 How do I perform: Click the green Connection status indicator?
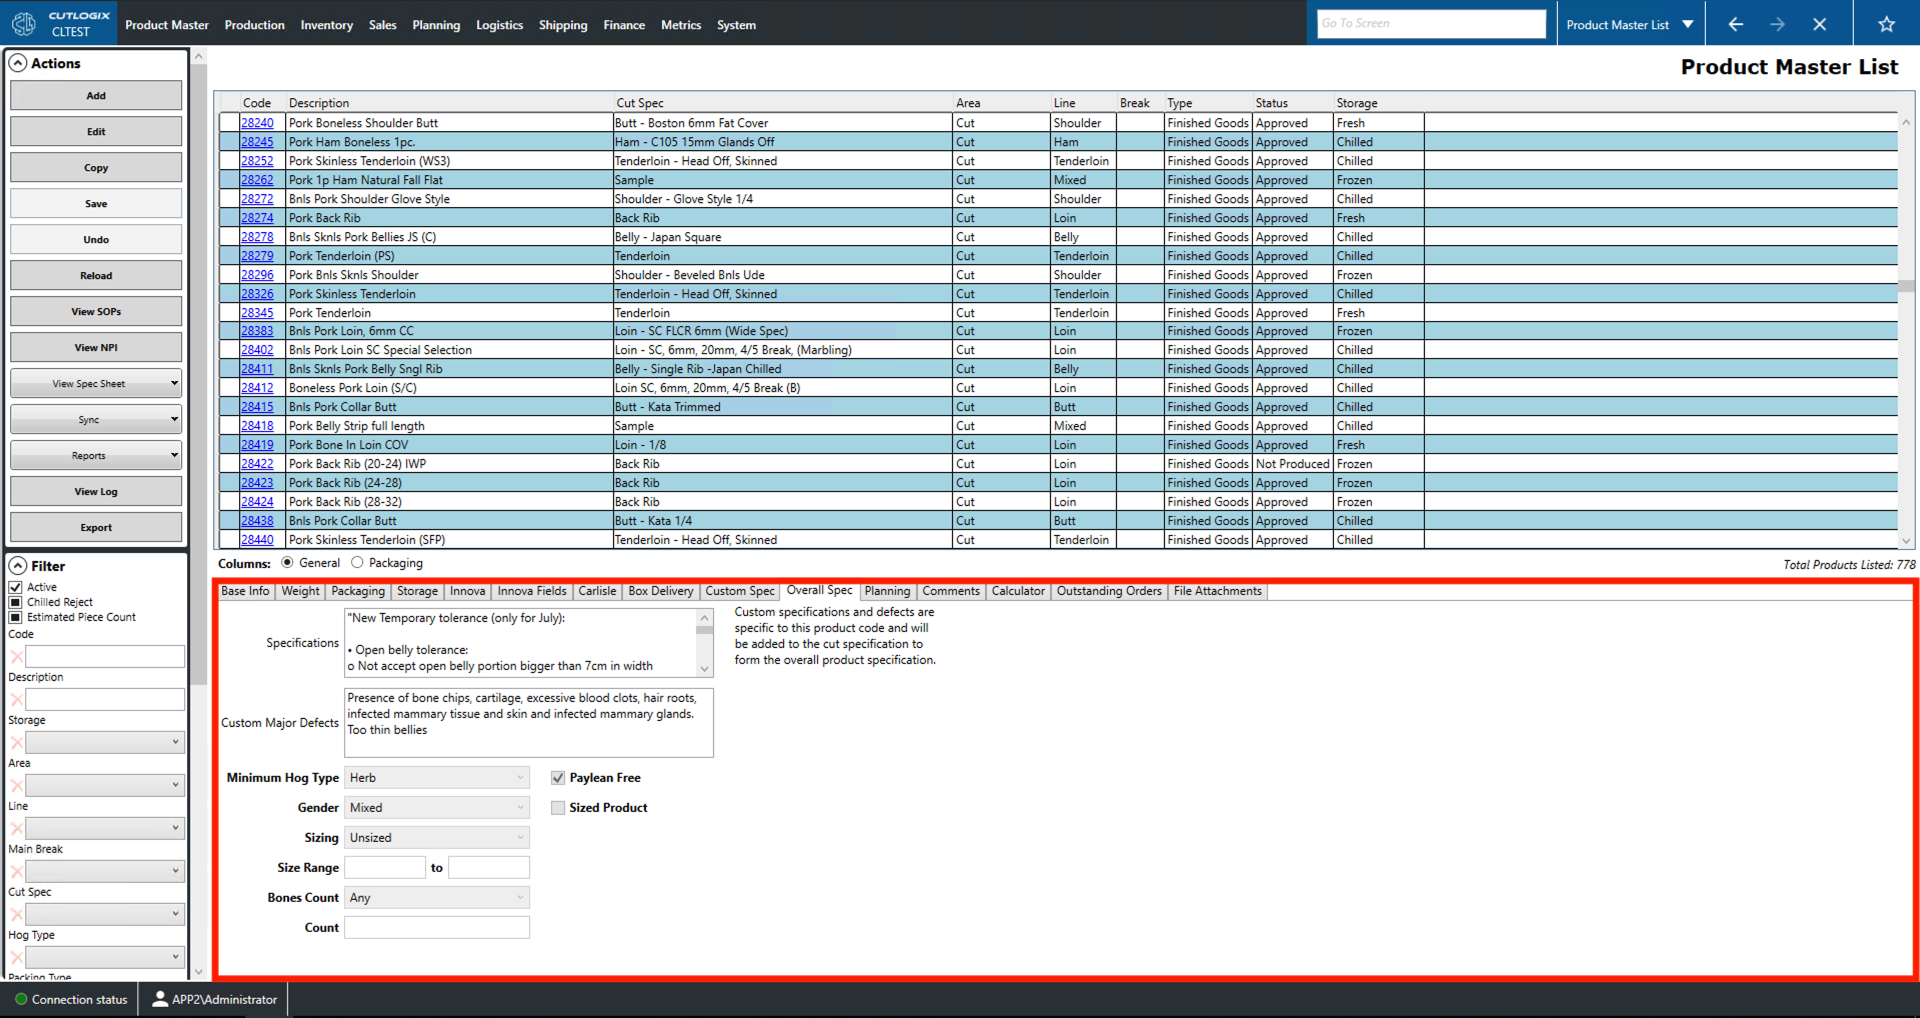(20, 998)
